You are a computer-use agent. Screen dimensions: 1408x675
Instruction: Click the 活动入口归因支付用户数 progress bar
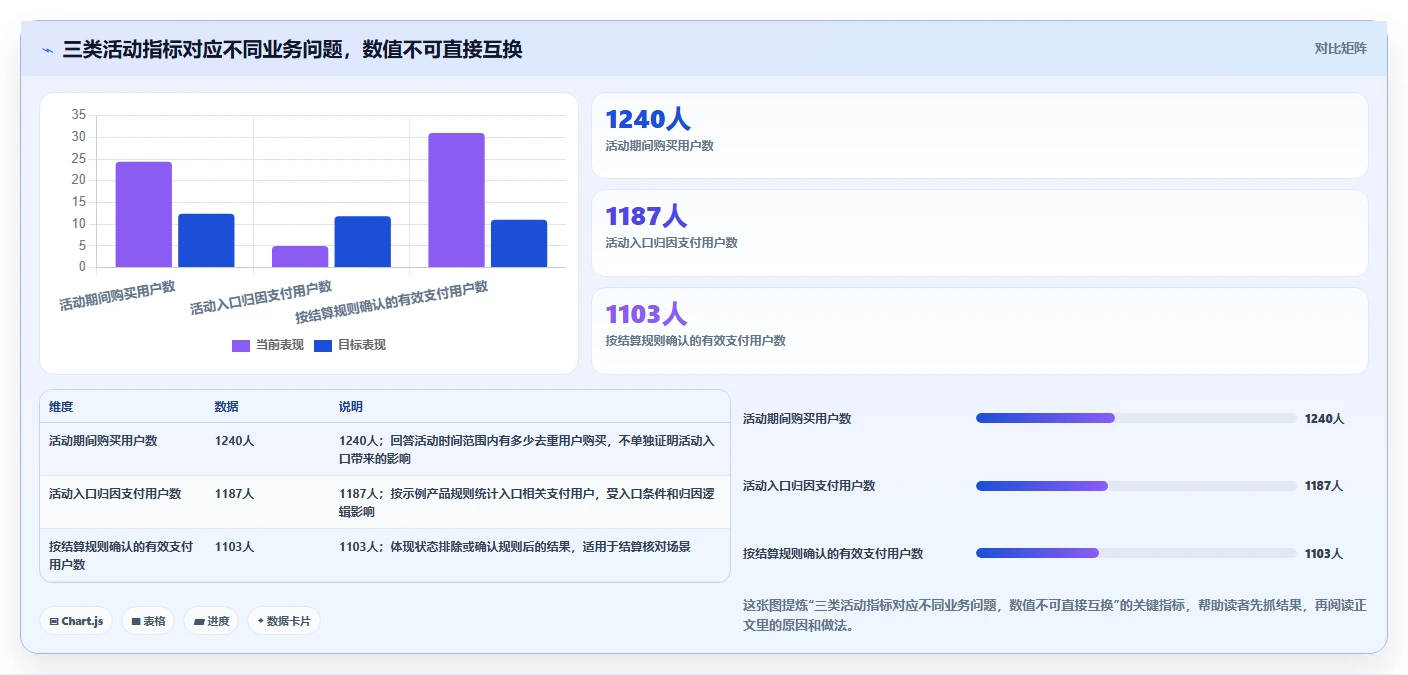point(1136,486)
